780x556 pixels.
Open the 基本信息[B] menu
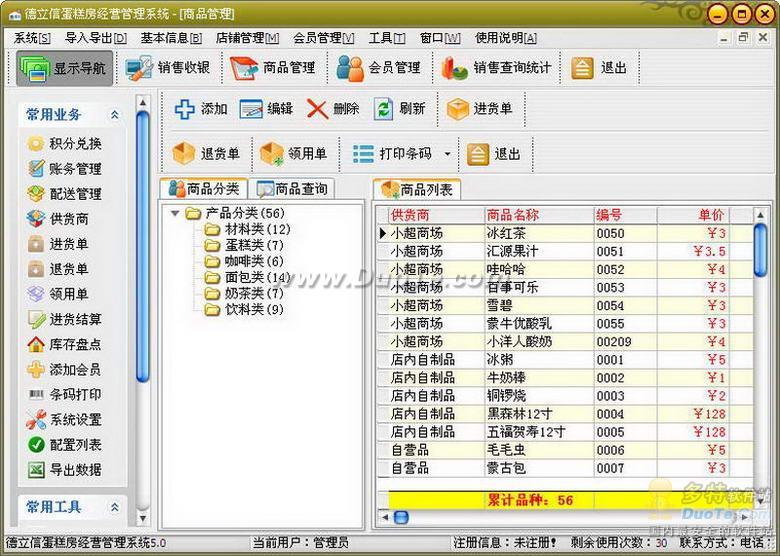point(171,38)
